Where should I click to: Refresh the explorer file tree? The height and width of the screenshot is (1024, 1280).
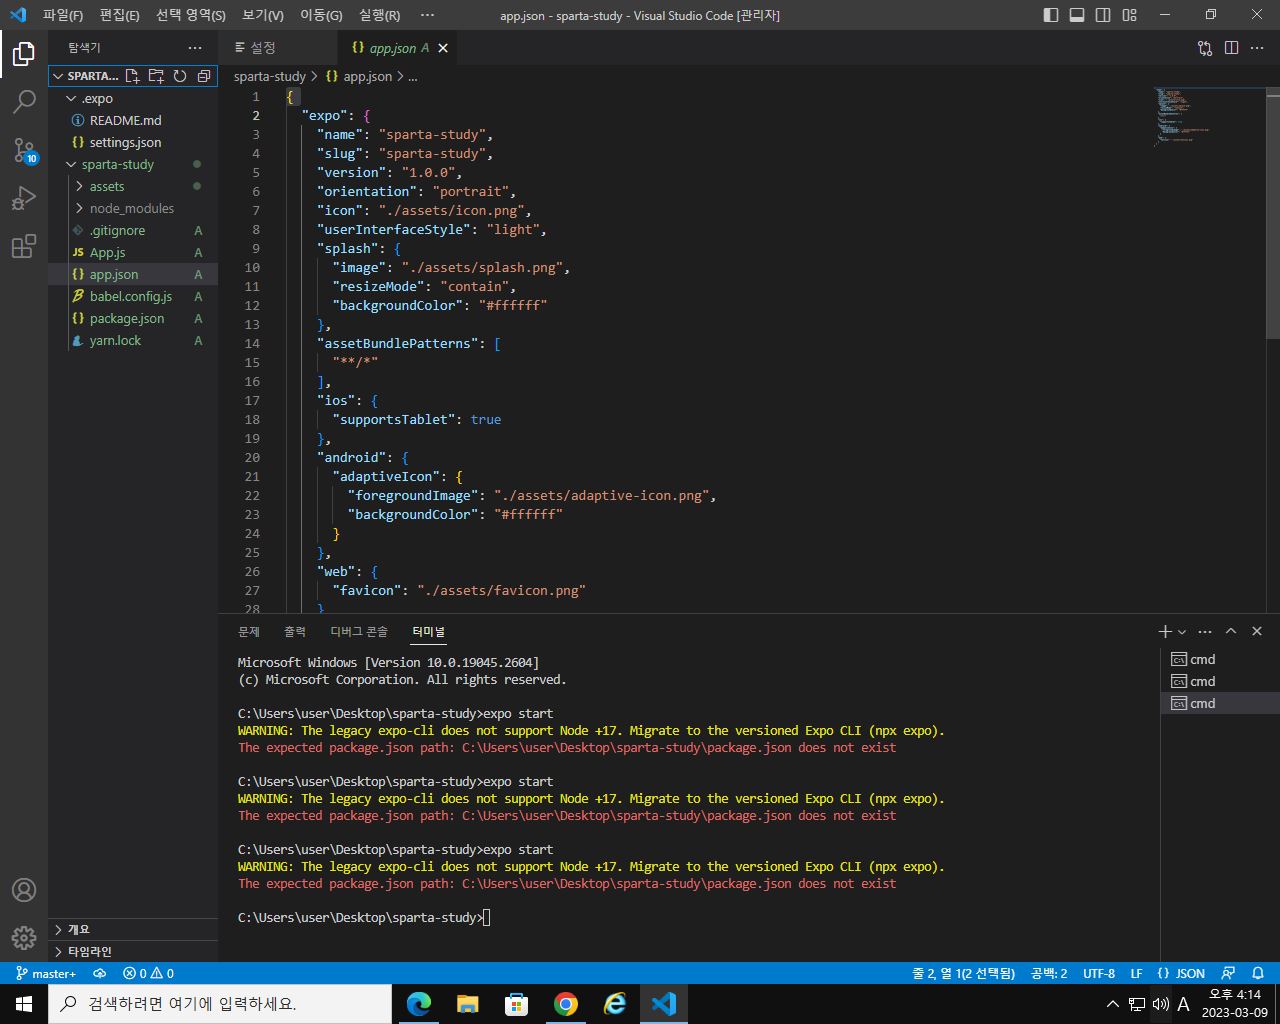(x=180, y=76)
